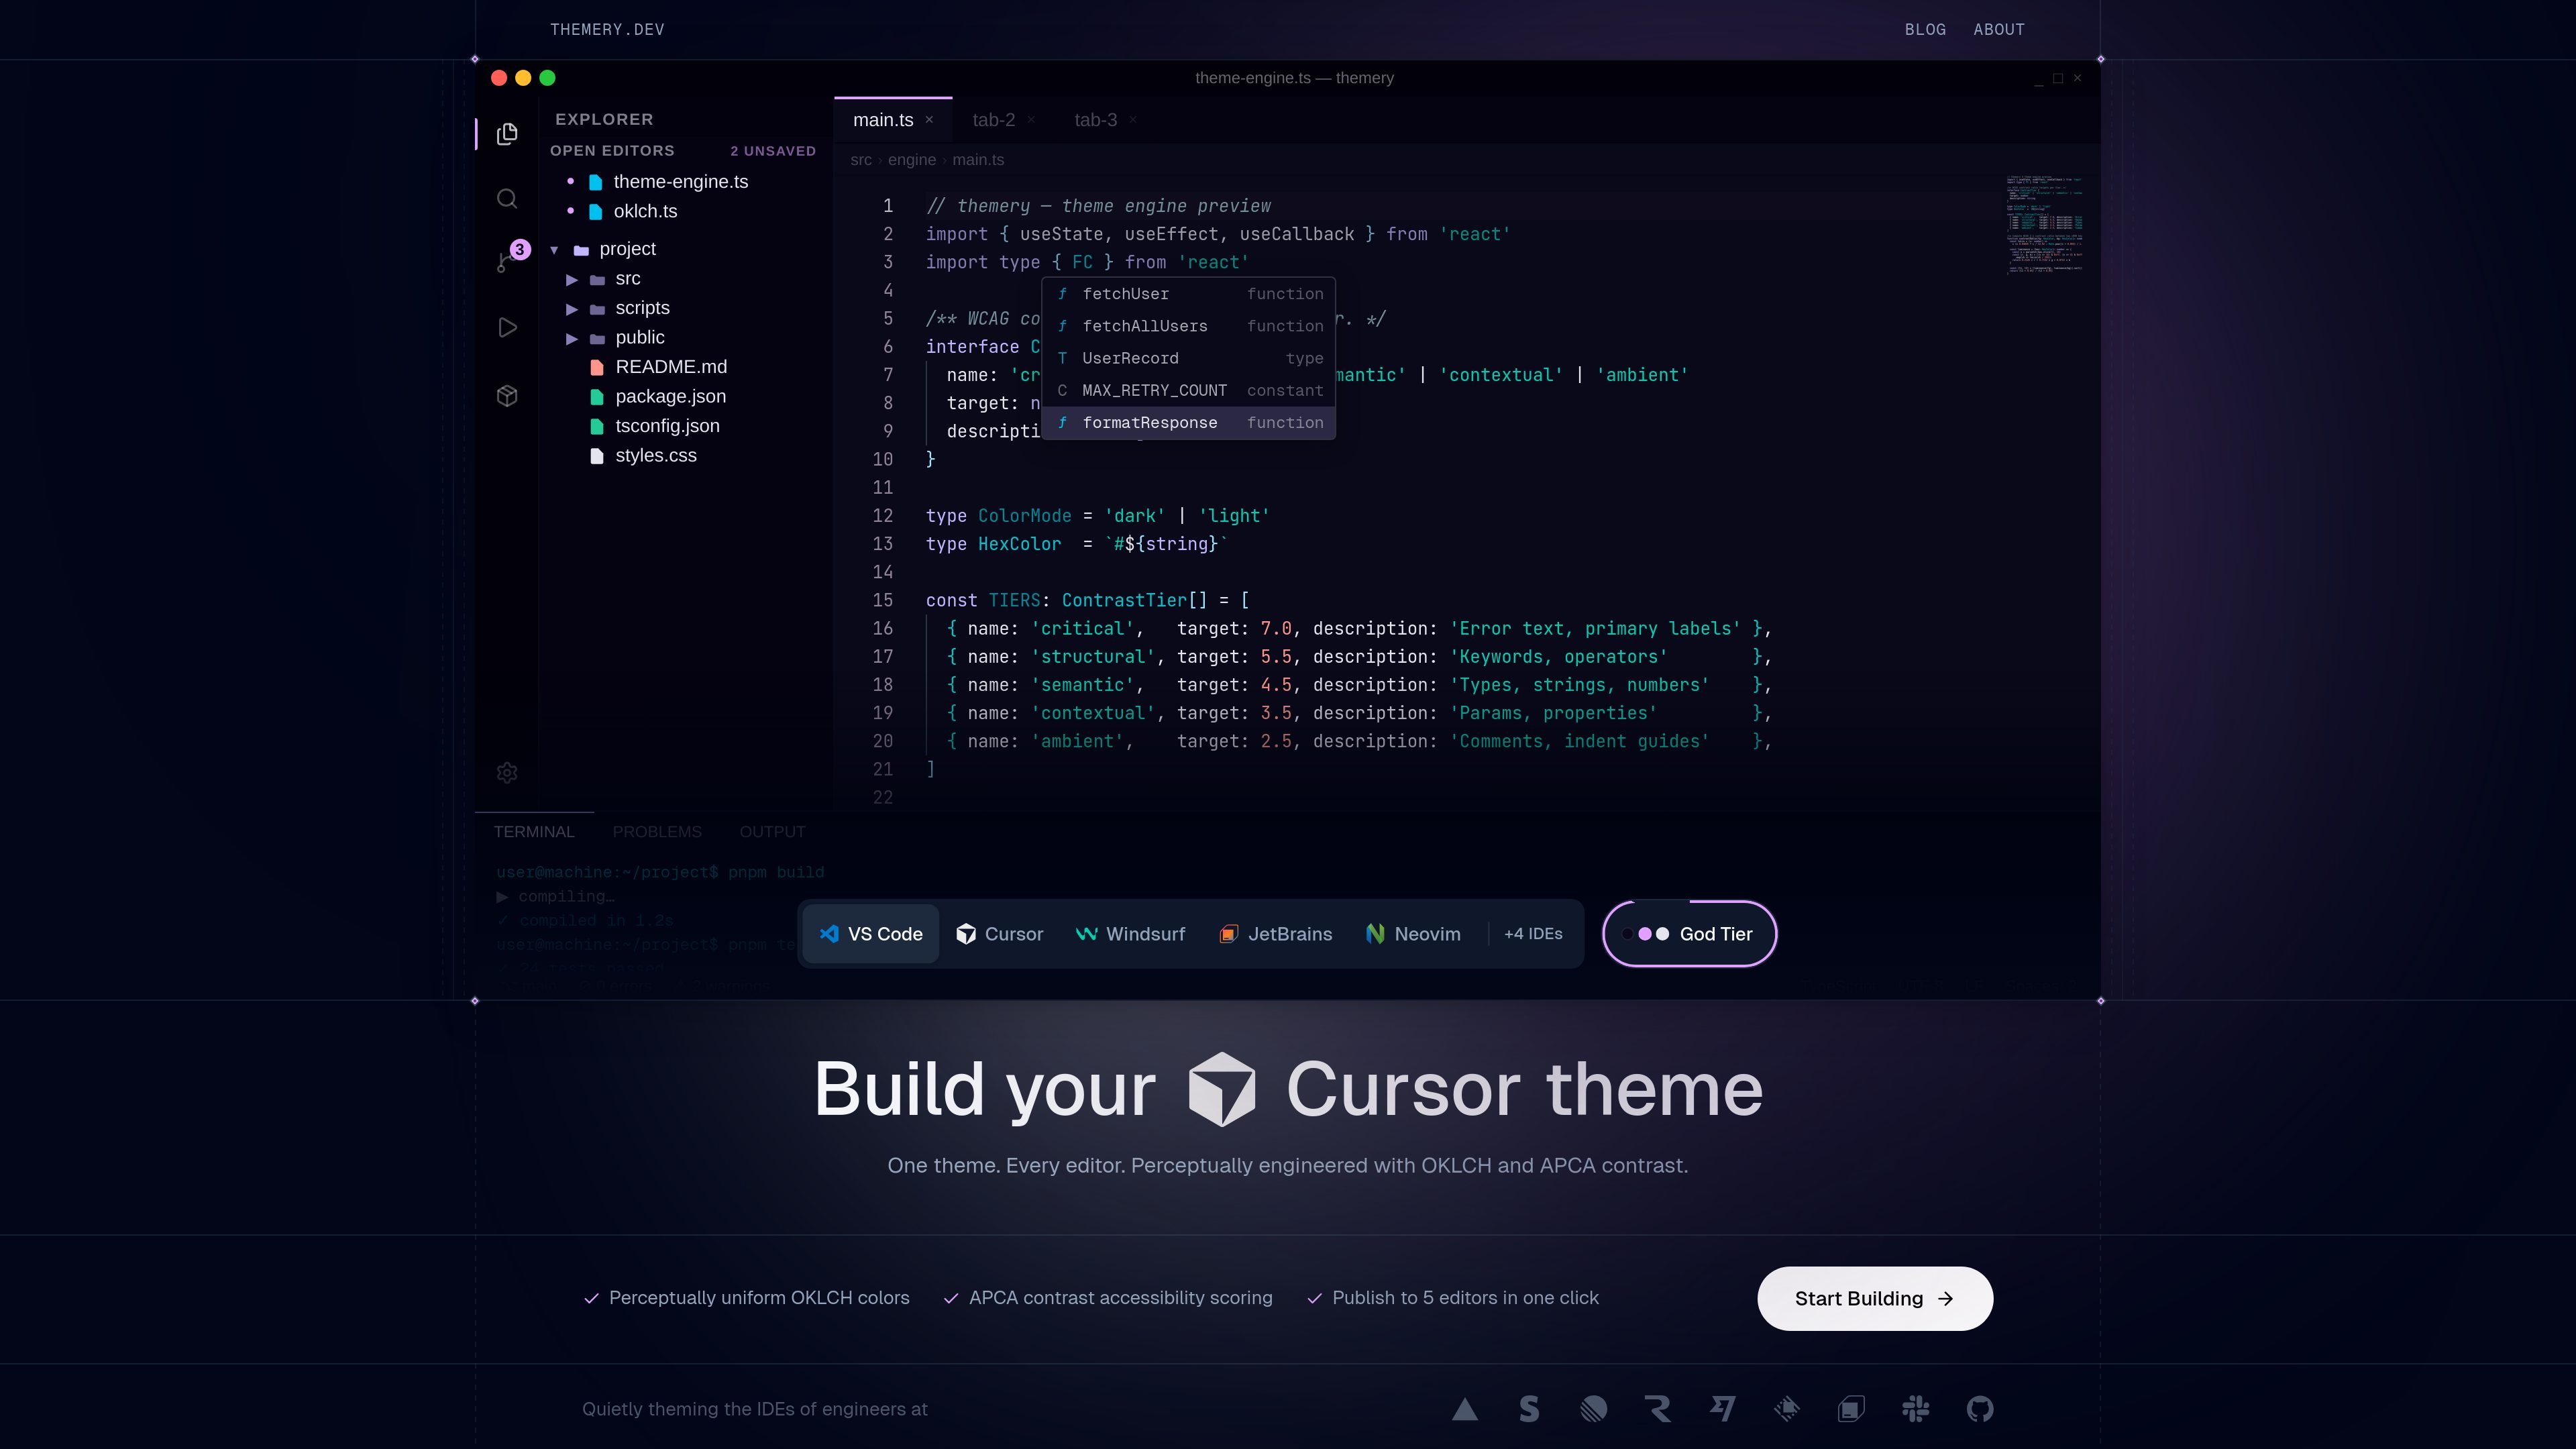
Task: Expand the scripts folder
Action: pyautogui.click(x=572, y=309)
